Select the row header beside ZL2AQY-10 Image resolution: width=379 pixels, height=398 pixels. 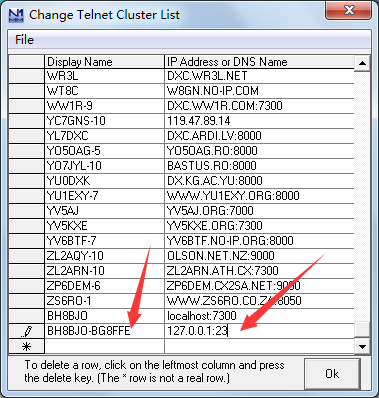26,256
